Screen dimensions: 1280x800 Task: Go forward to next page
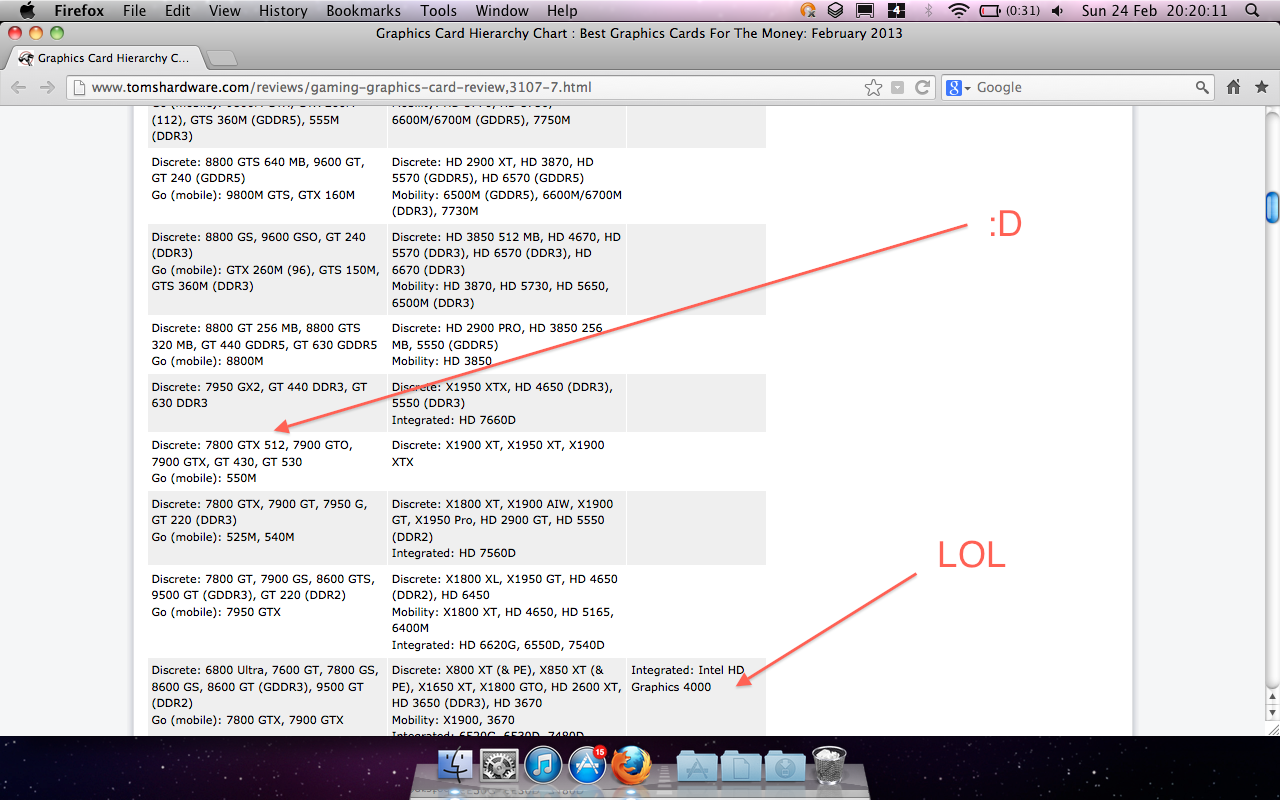coord(47,88)
